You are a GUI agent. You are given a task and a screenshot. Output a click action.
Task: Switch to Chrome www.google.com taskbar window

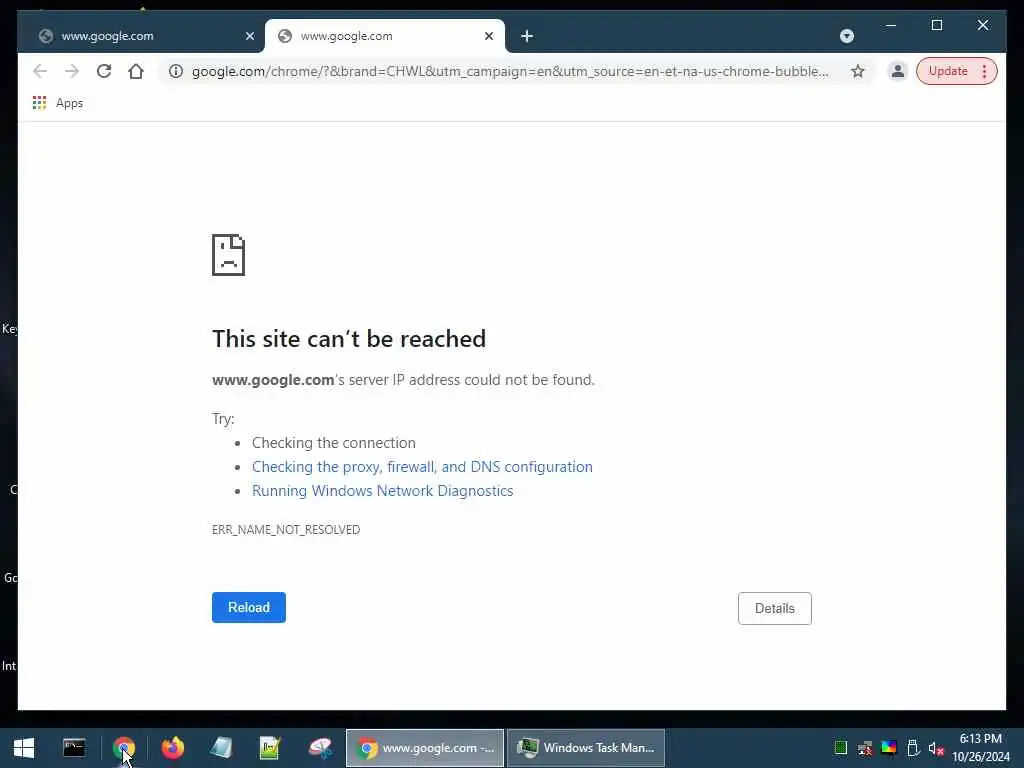pos(425,748)
